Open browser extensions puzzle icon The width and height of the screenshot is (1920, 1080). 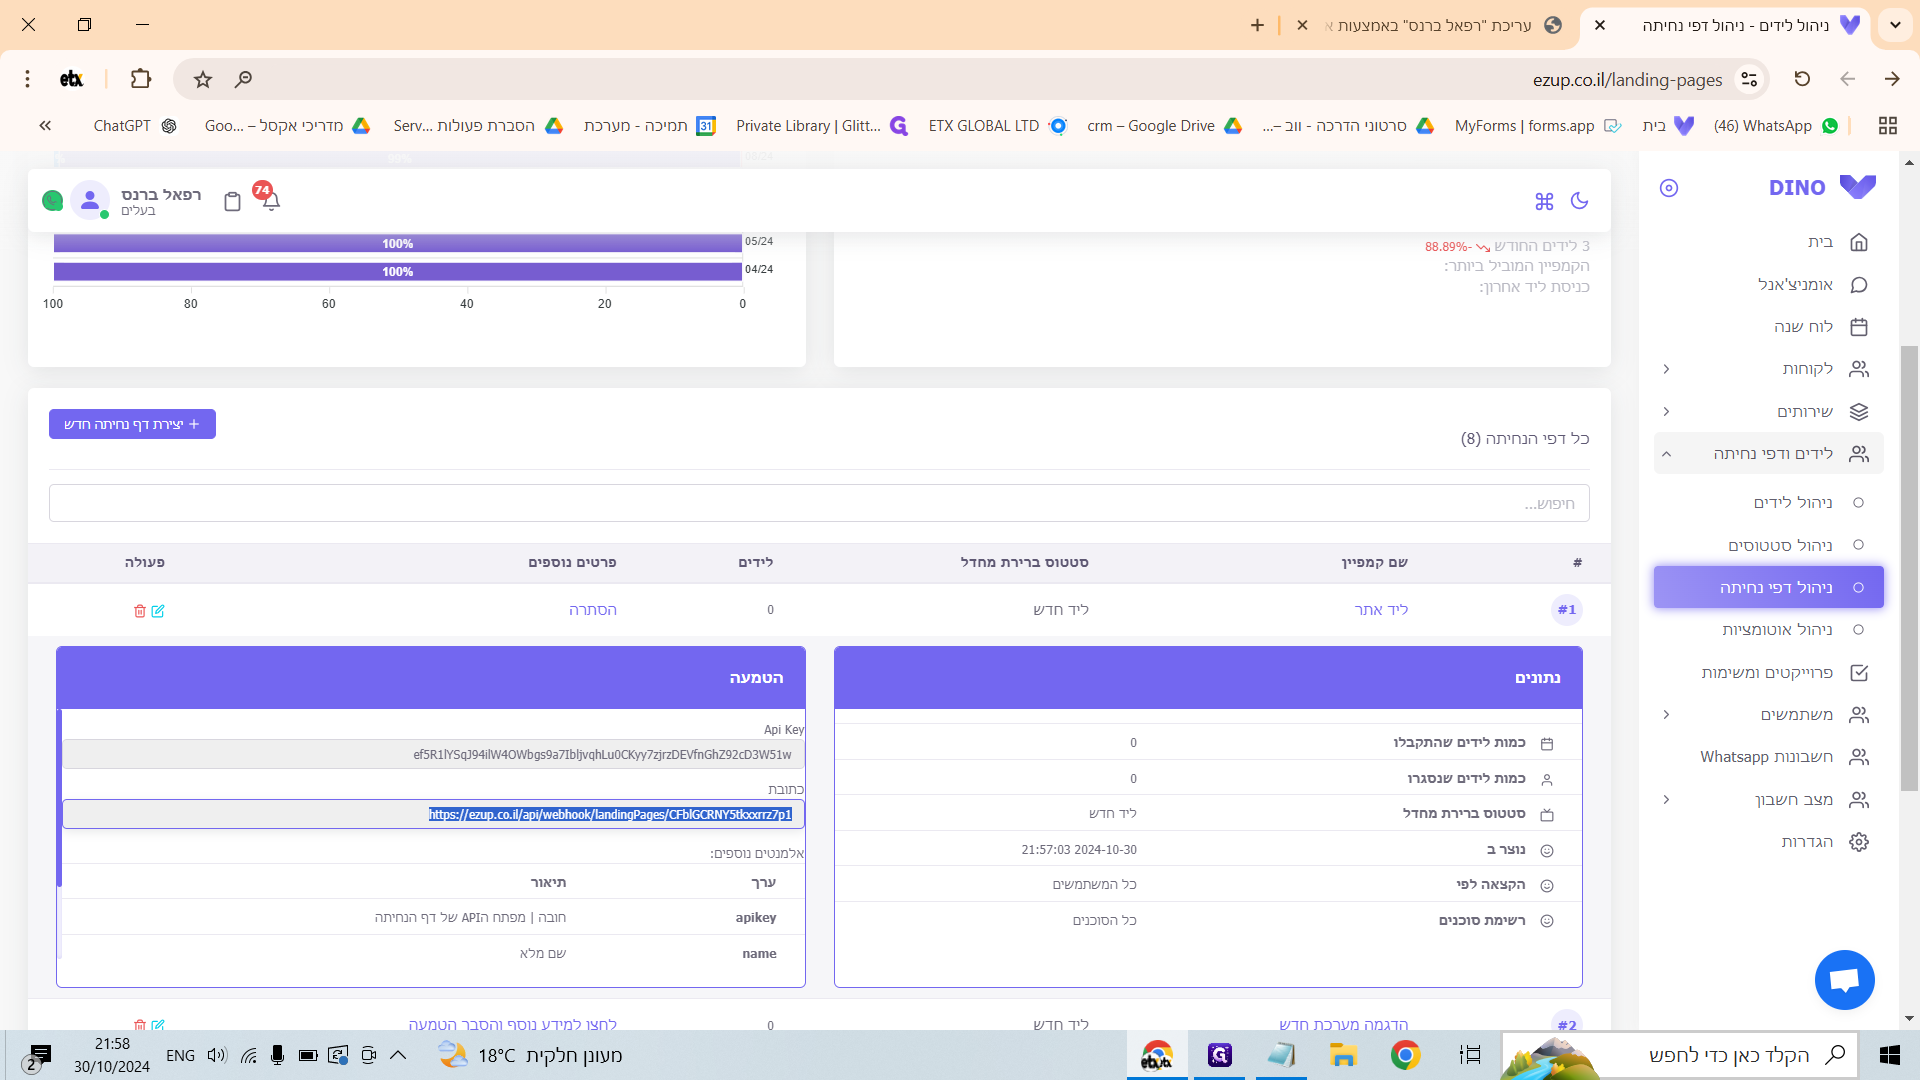141,78
